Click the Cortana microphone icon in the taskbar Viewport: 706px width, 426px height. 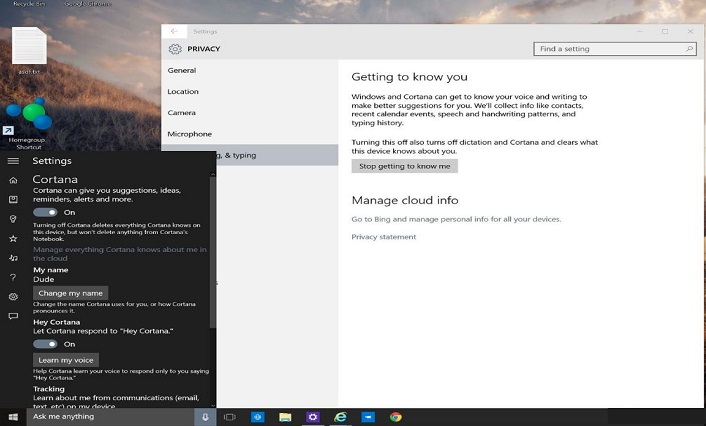(x=205, y=417)
